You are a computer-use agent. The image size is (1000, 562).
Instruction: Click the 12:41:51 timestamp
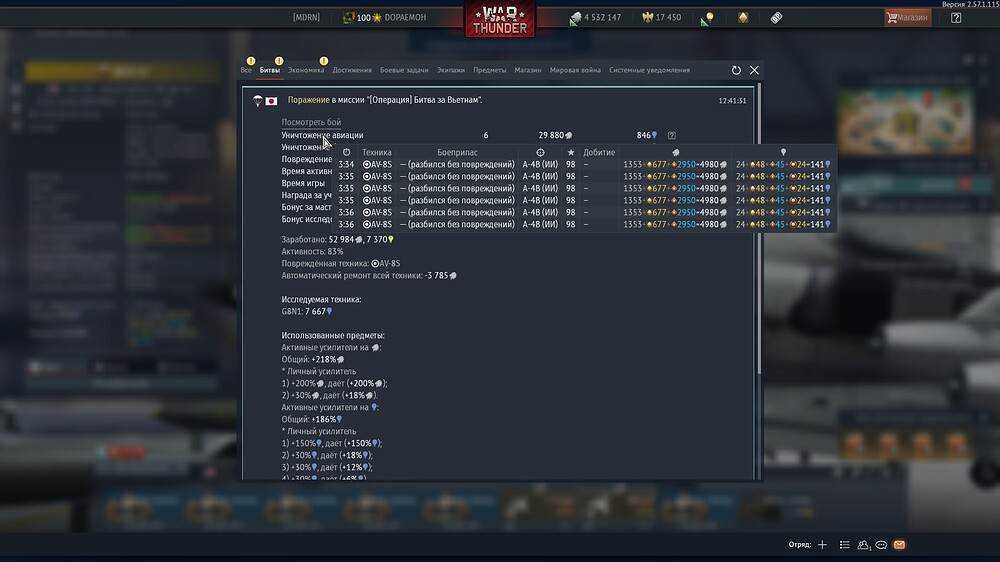pyautogui.click(x=732, y=101)
